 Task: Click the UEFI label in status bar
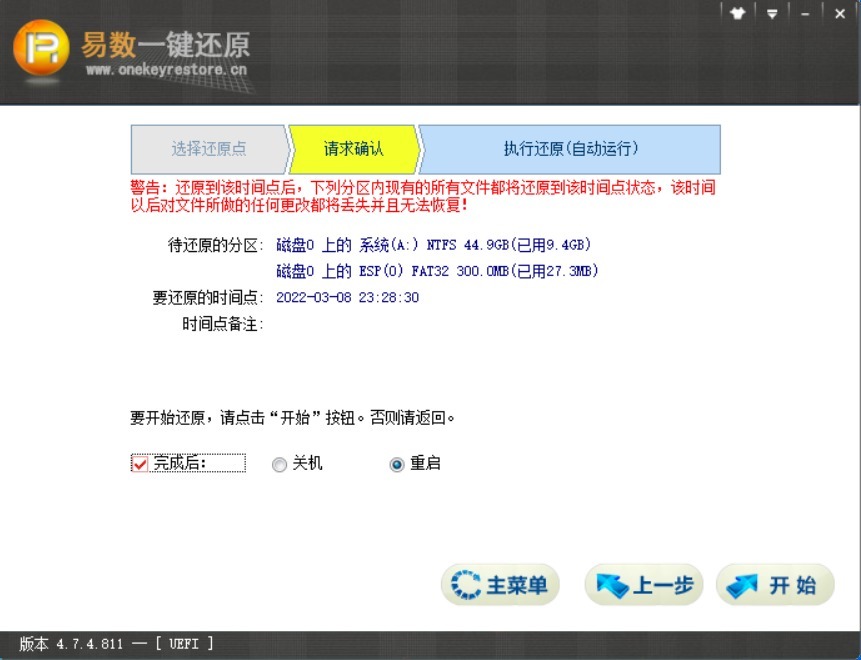184,644
